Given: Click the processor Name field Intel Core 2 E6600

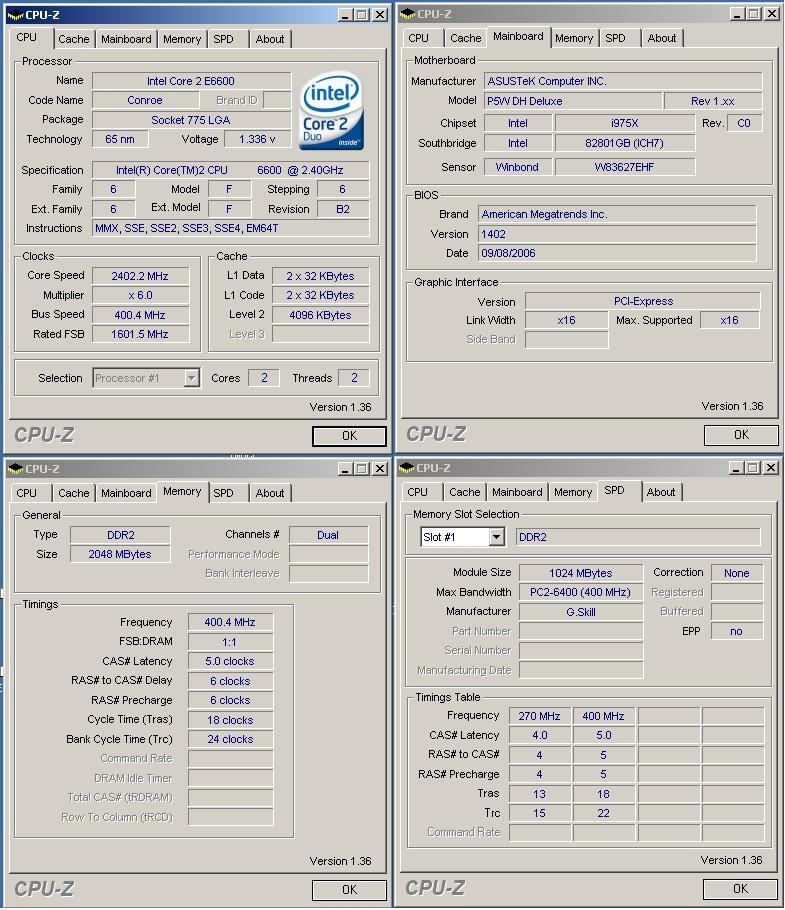Looking at the screenshot, I should 191,81.
